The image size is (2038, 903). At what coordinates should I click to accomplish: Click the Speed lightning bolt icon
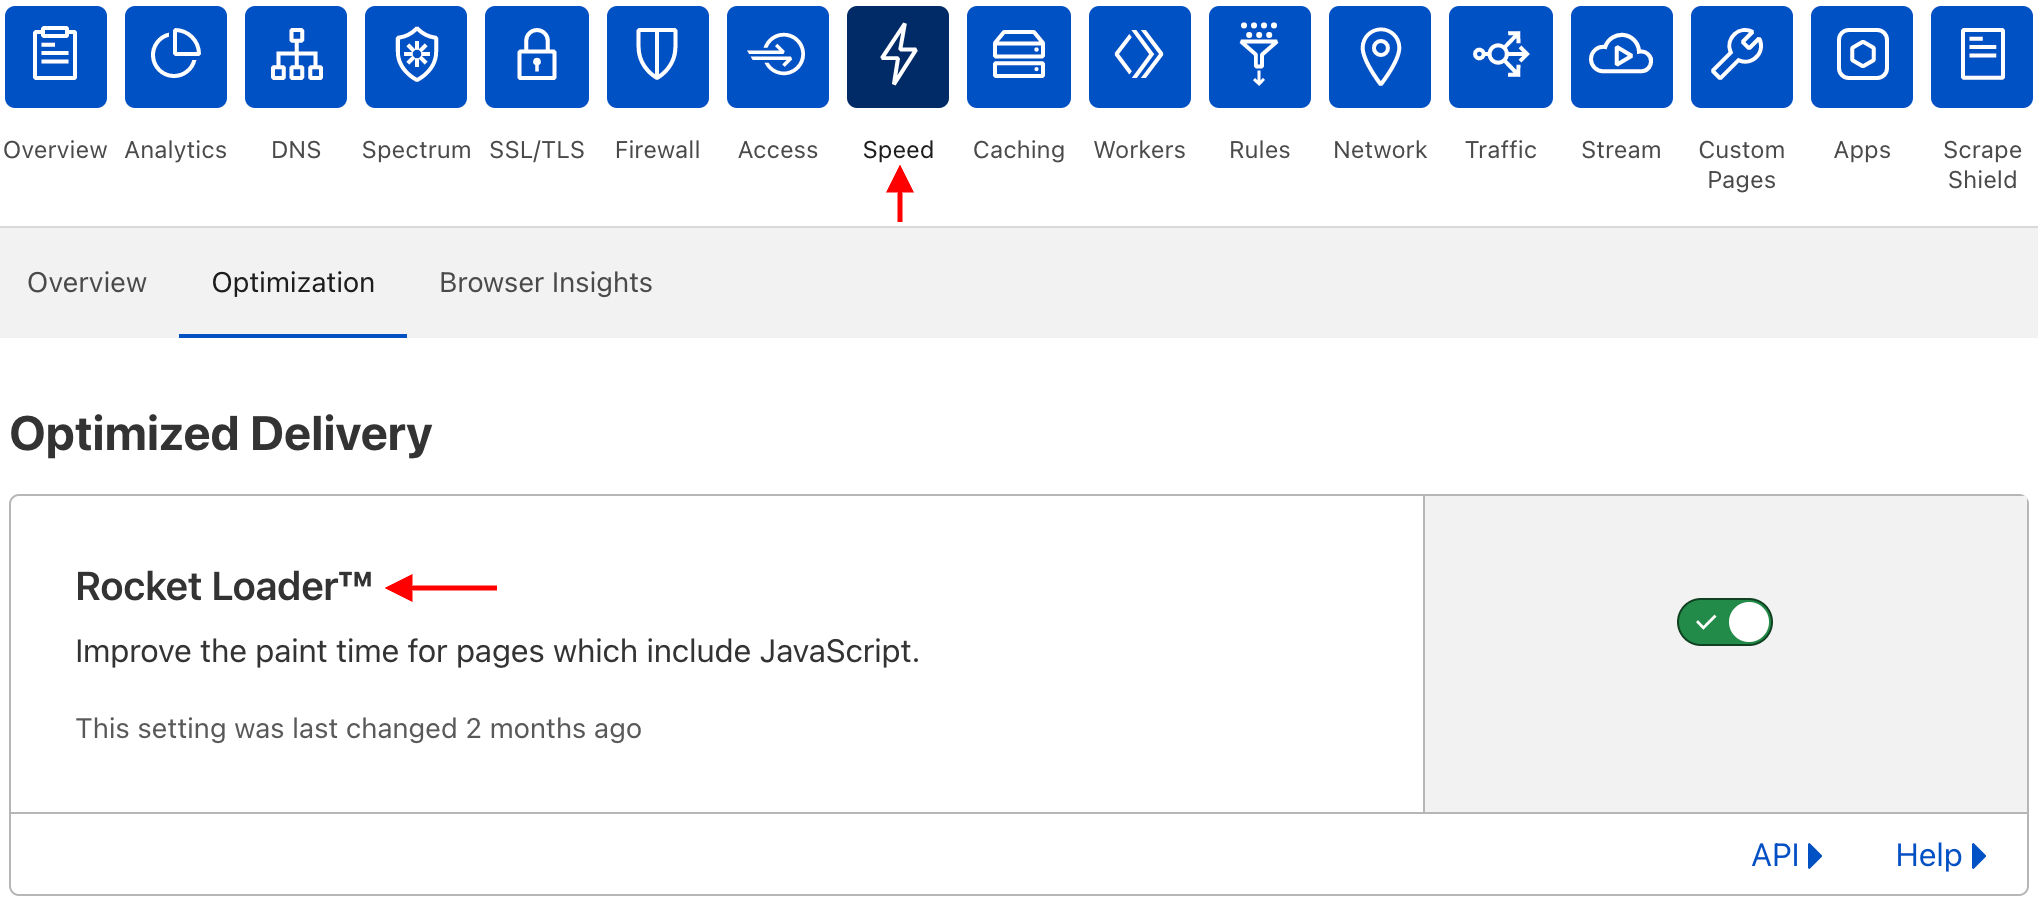click(898, 56)
